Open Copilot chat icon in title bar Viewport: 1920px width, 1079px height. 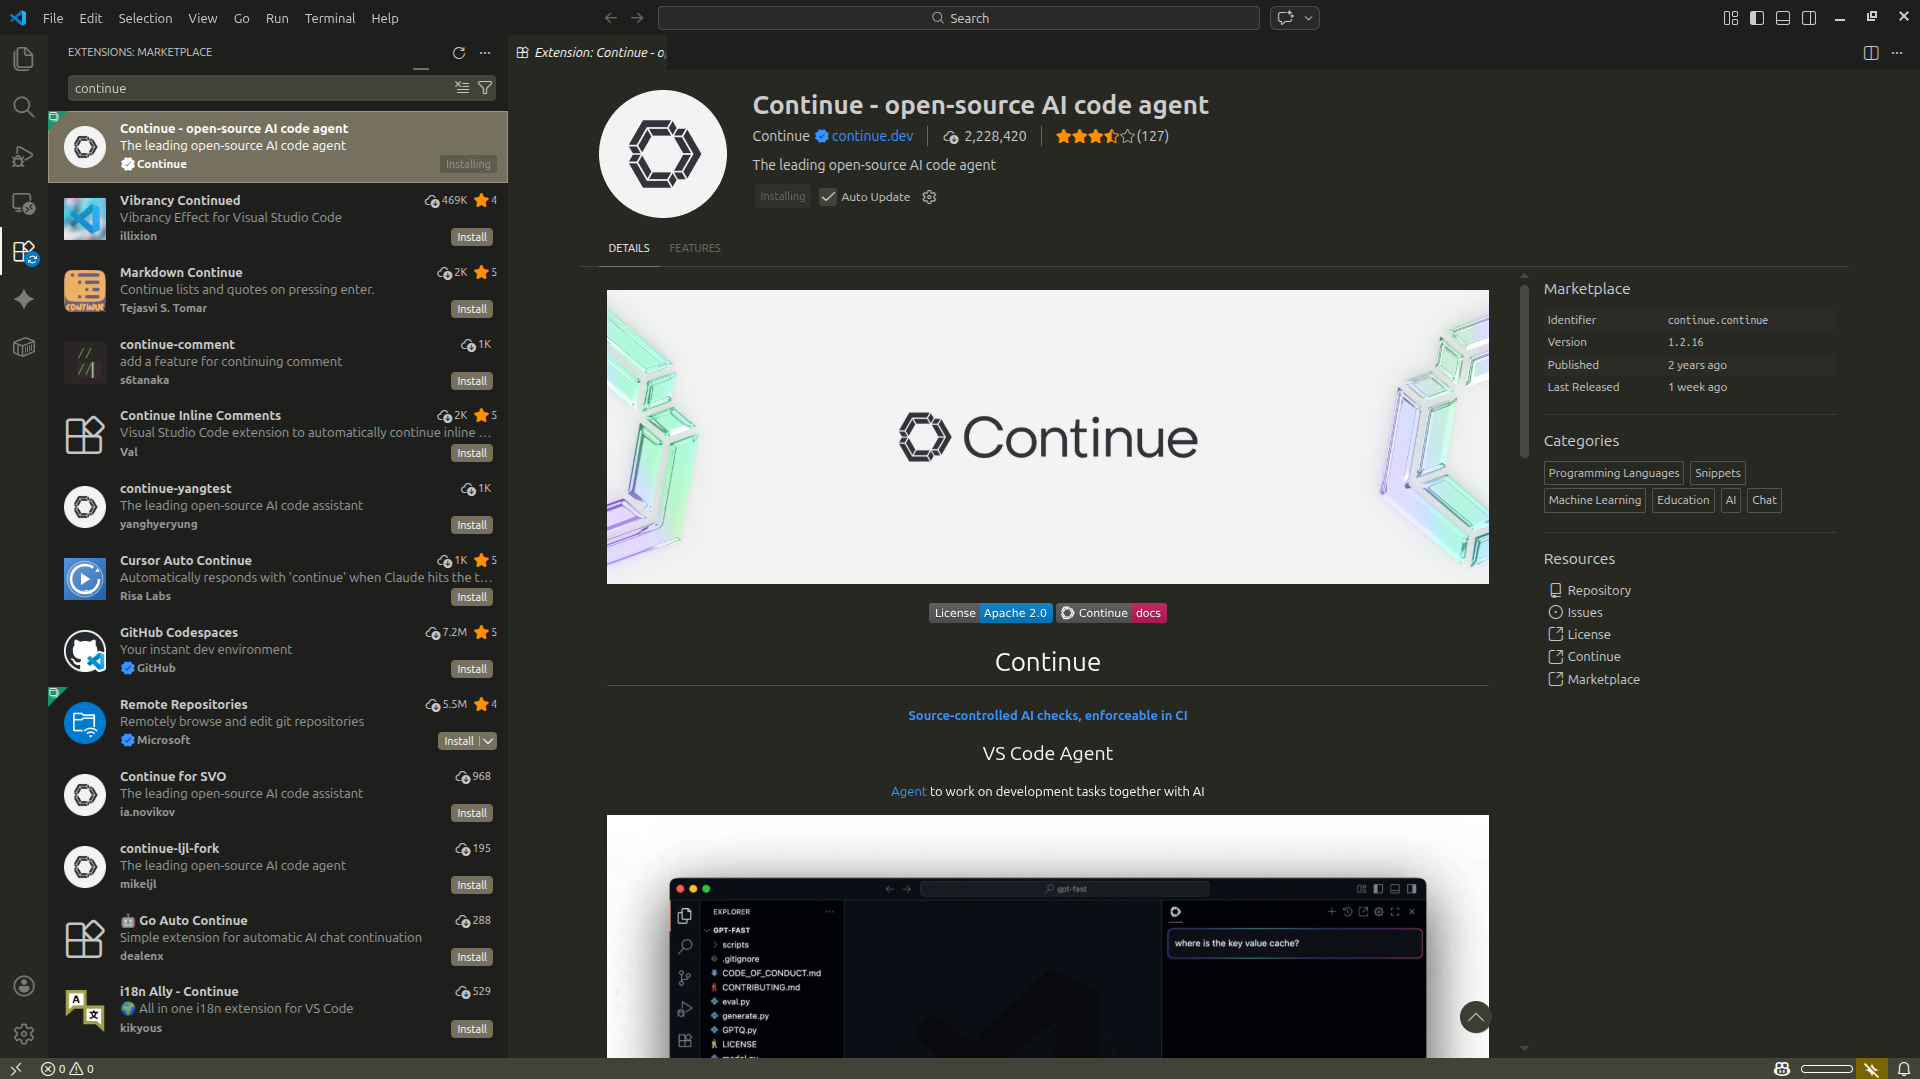click(1285, 18)
